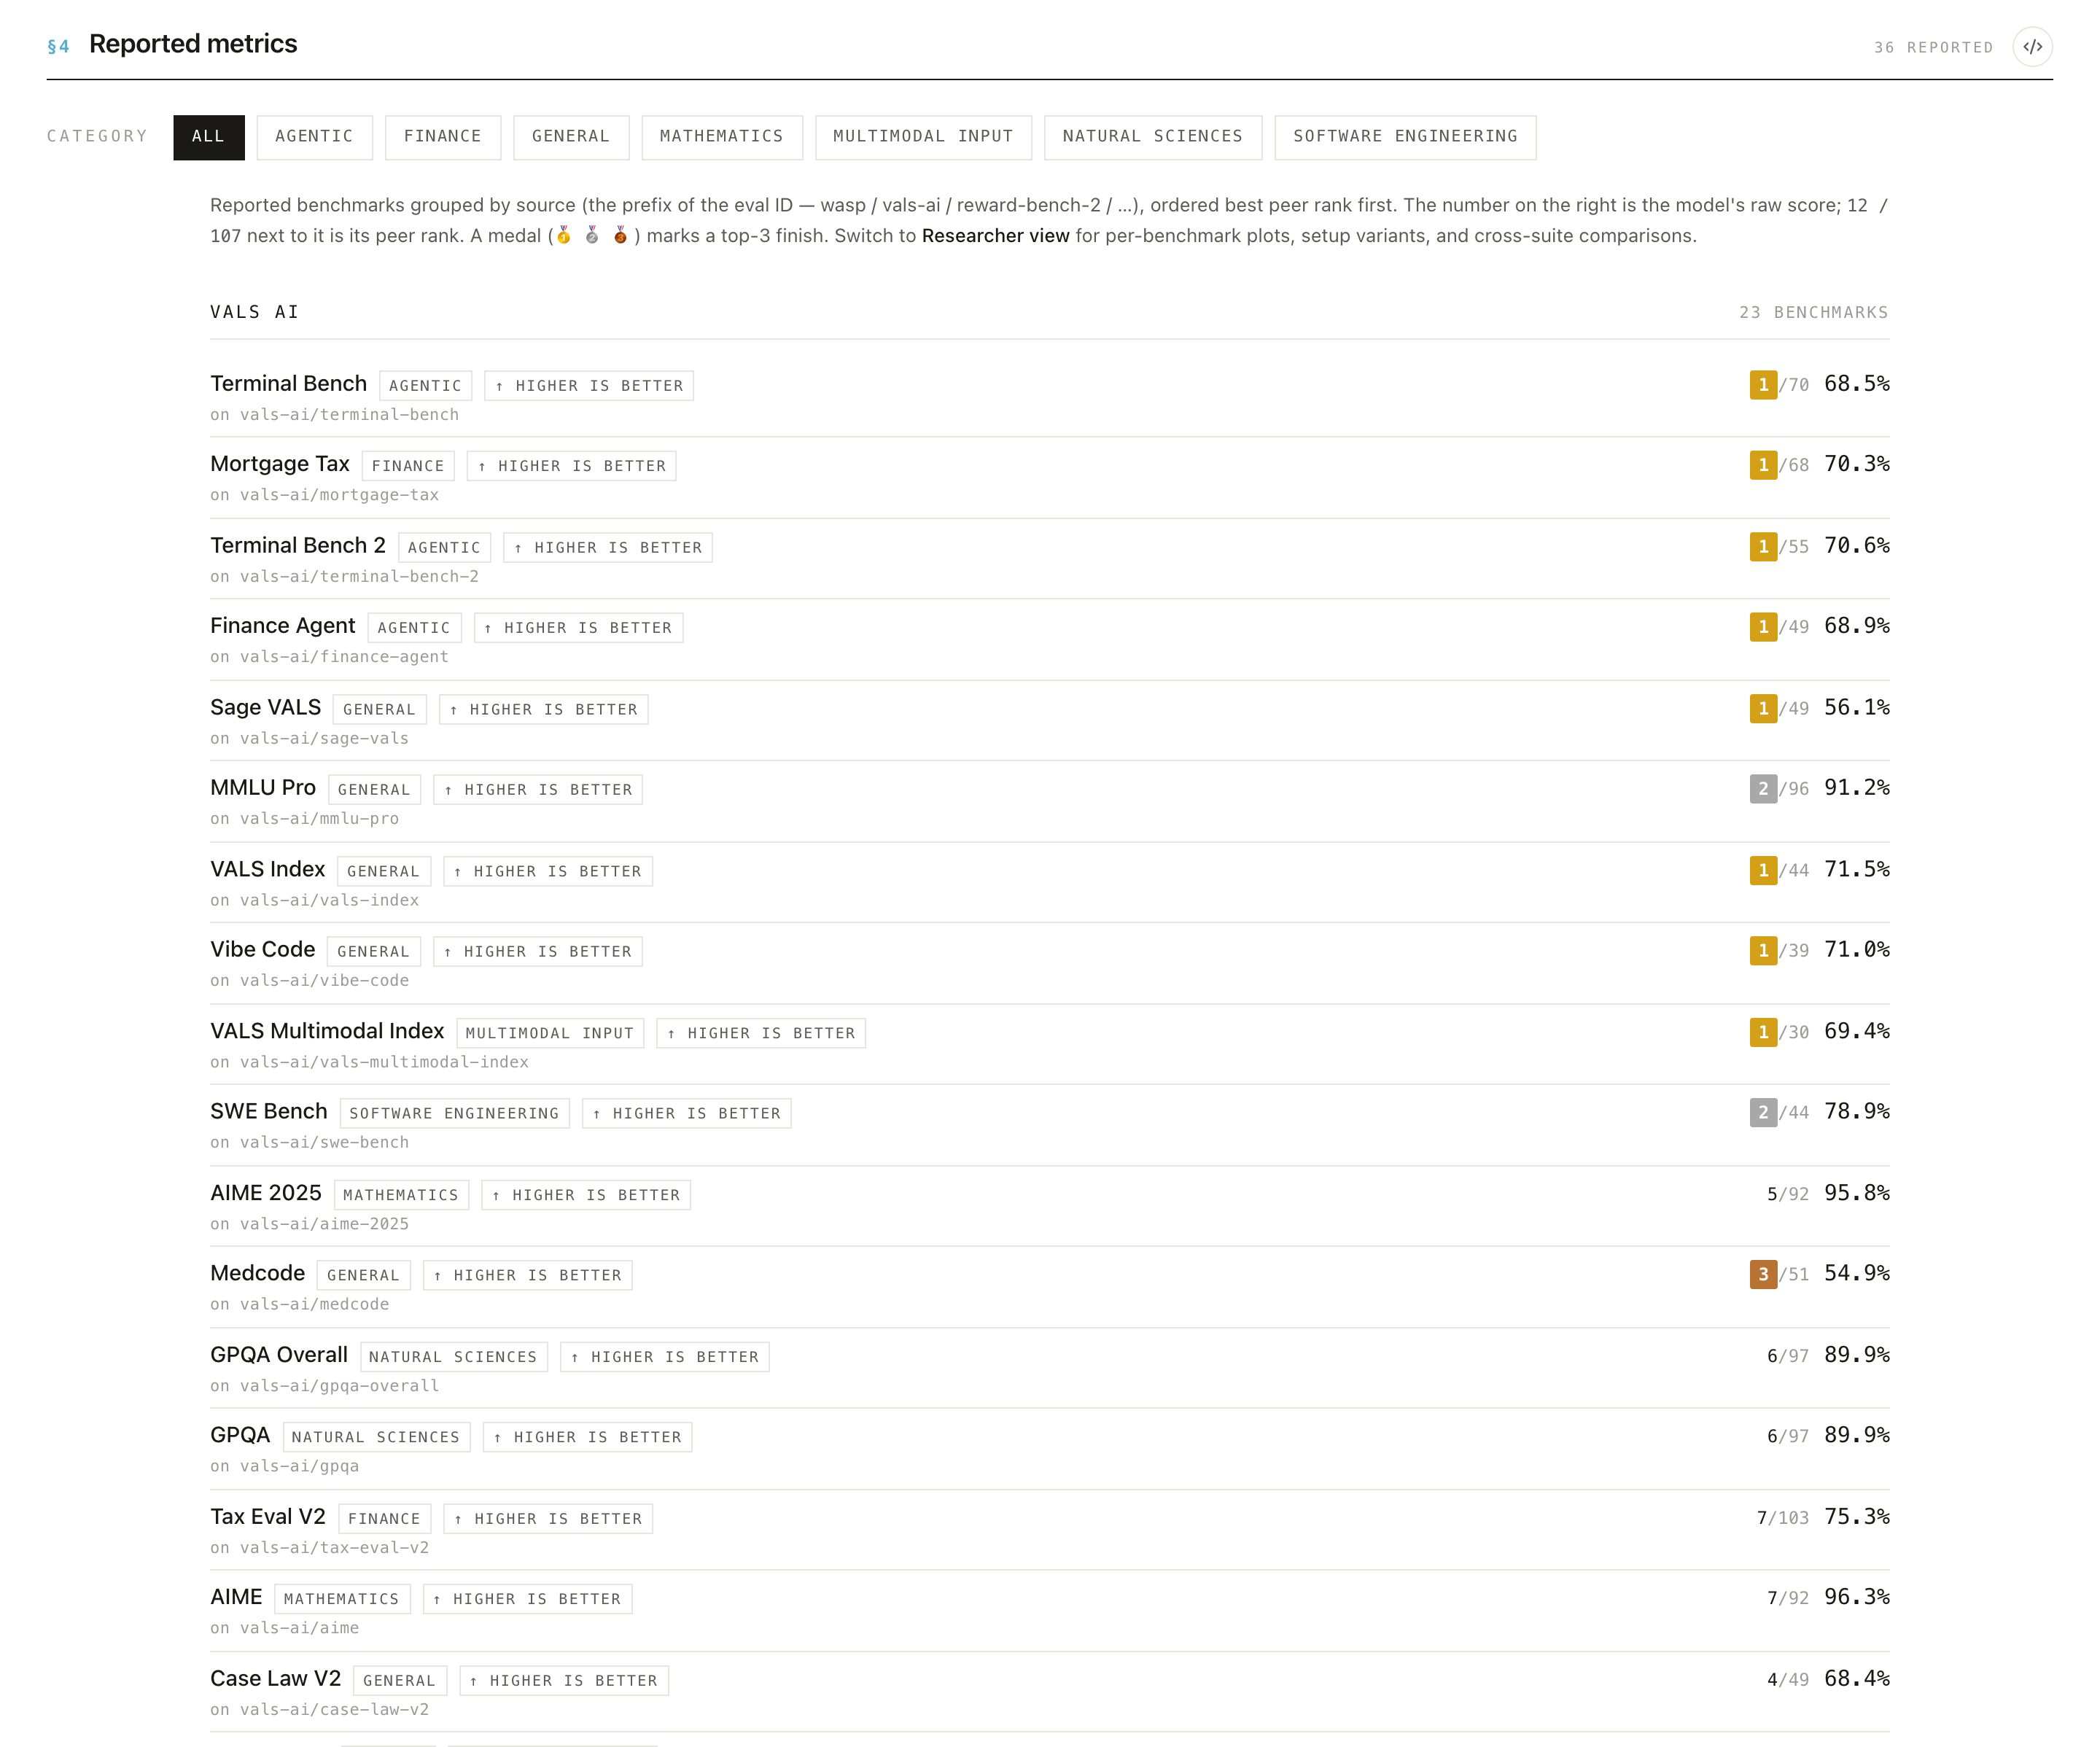
Task: Open the SWE Bench benchmark
Action: [x=1049, y=1126]
